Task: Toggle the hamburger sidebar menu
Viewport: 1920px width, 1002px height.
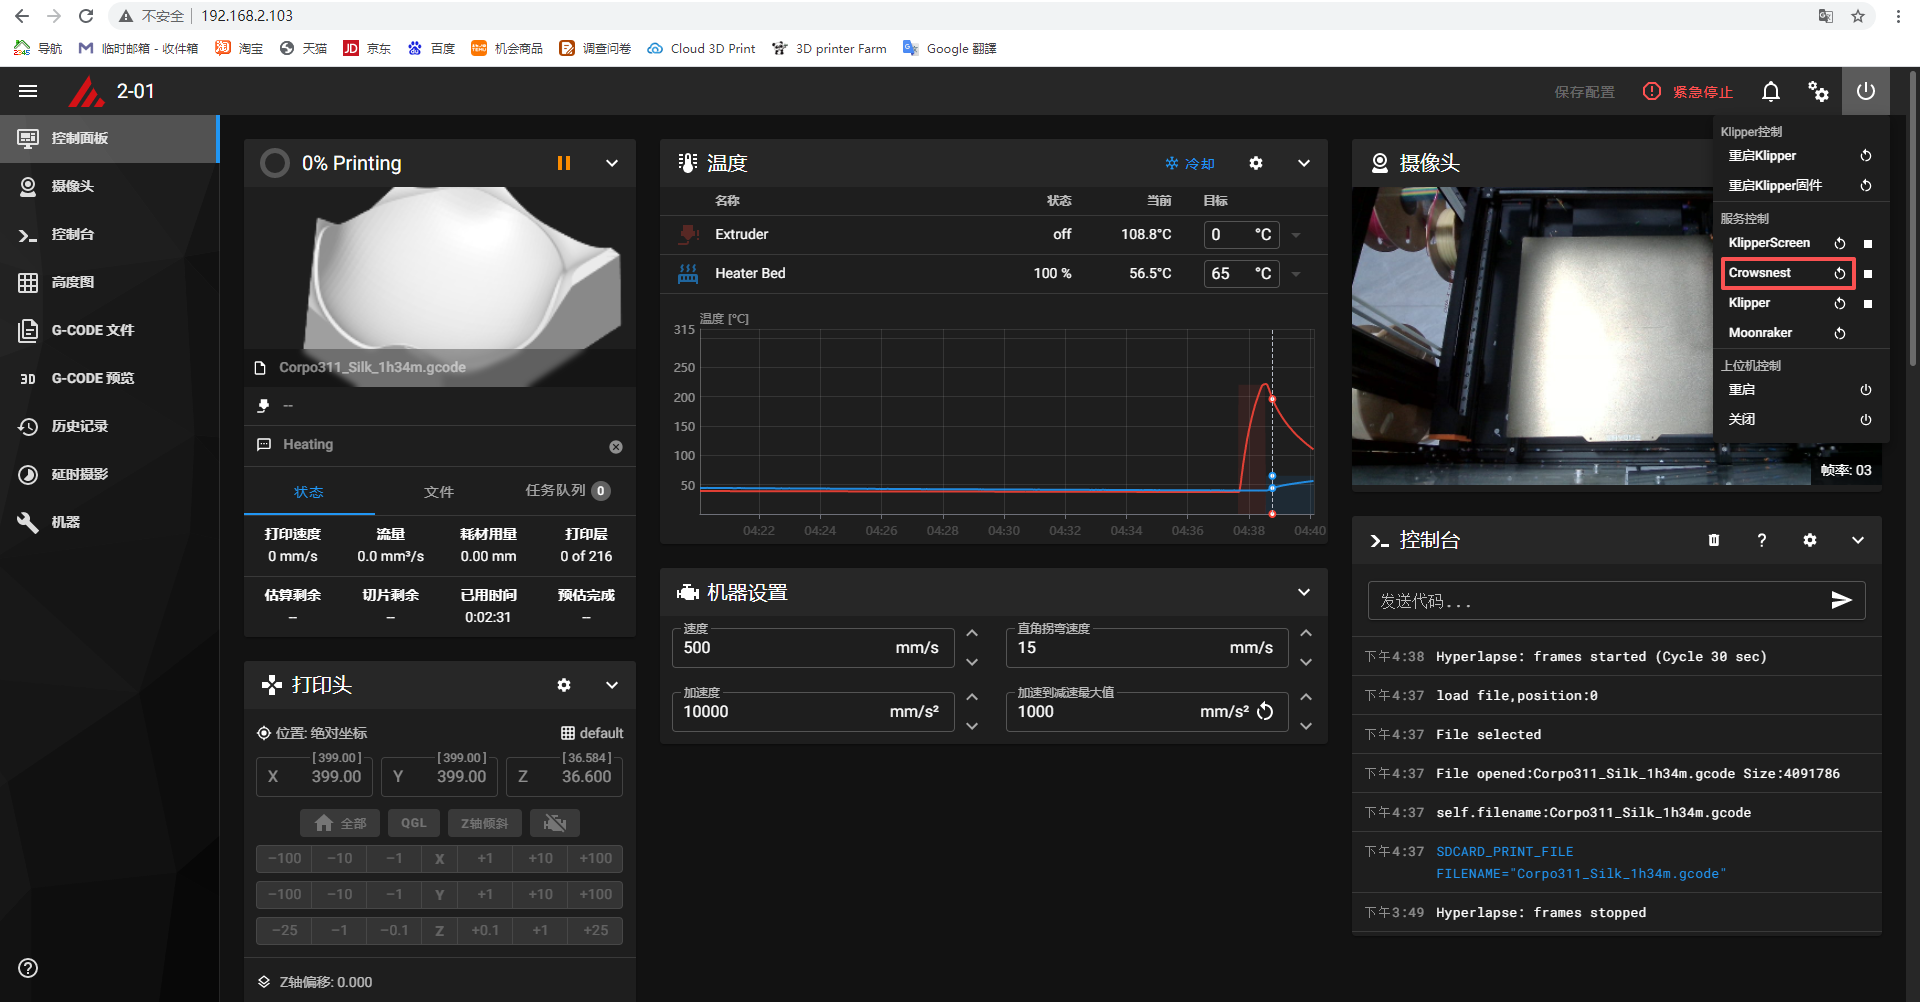Action: 28,91
